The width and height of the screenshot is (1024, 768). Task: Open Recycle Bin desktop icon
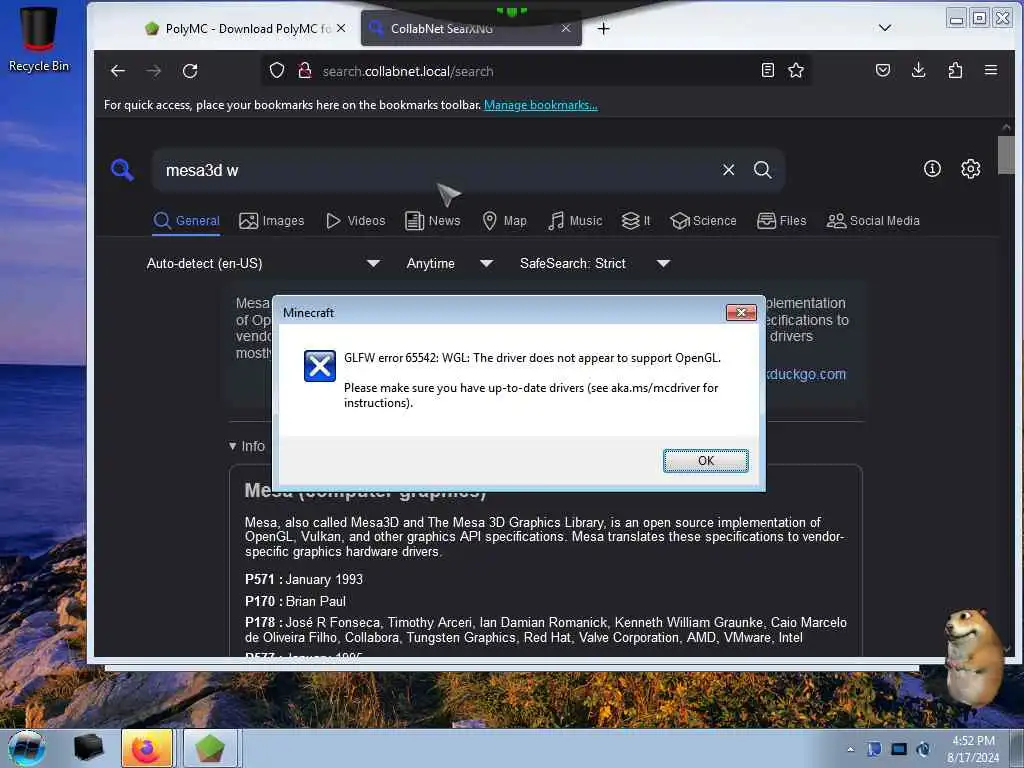pyautogui.click(x=39, y=39)
